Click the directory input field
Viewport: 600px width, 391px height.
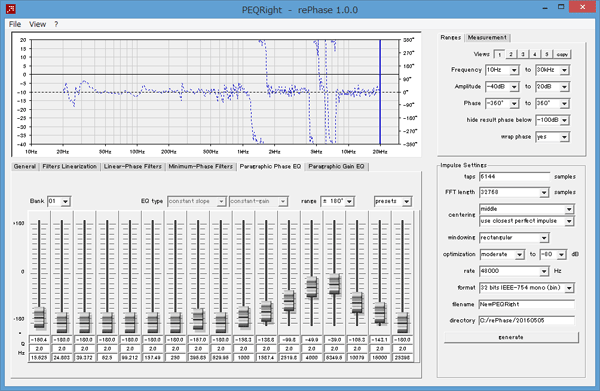tap(527, 321)
